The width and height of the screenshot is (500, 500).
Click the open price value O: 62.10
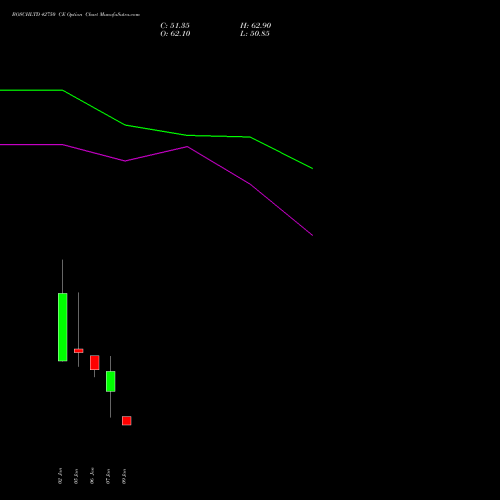(x=175, y=34)
